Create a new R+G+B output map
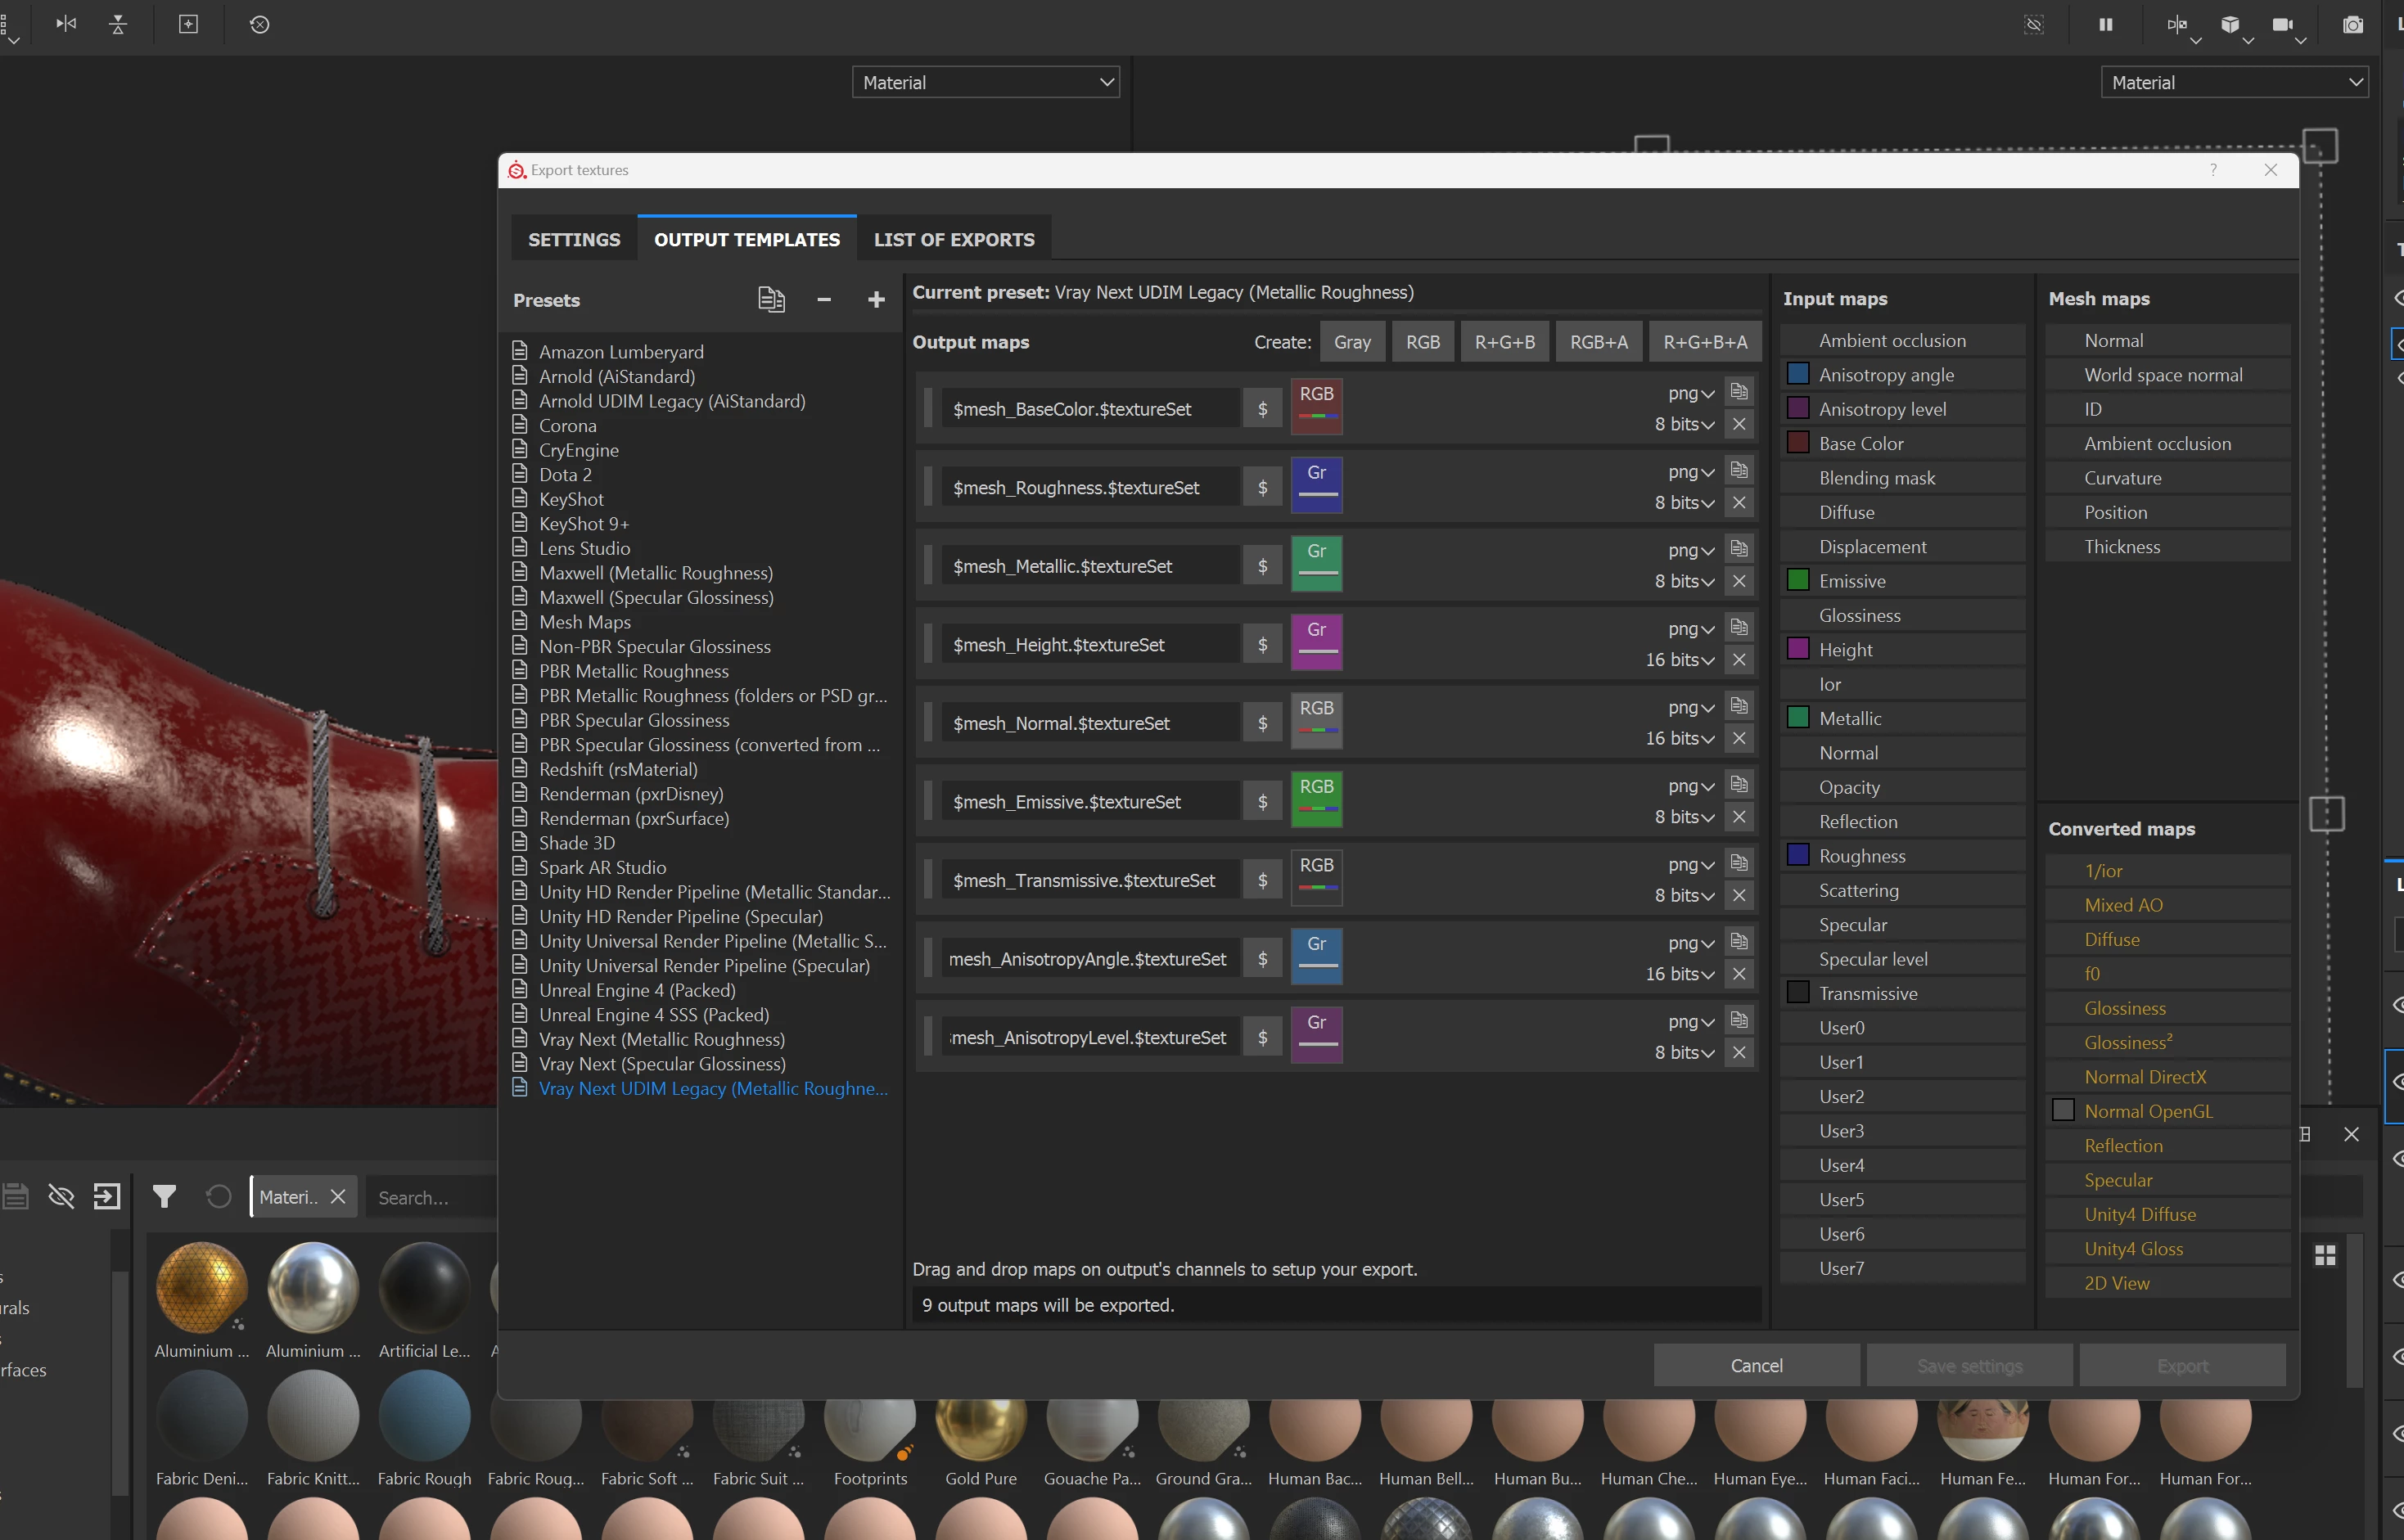This screenshot has height=1540, width=2404. pyautogui.click(x=1504, y=342)
